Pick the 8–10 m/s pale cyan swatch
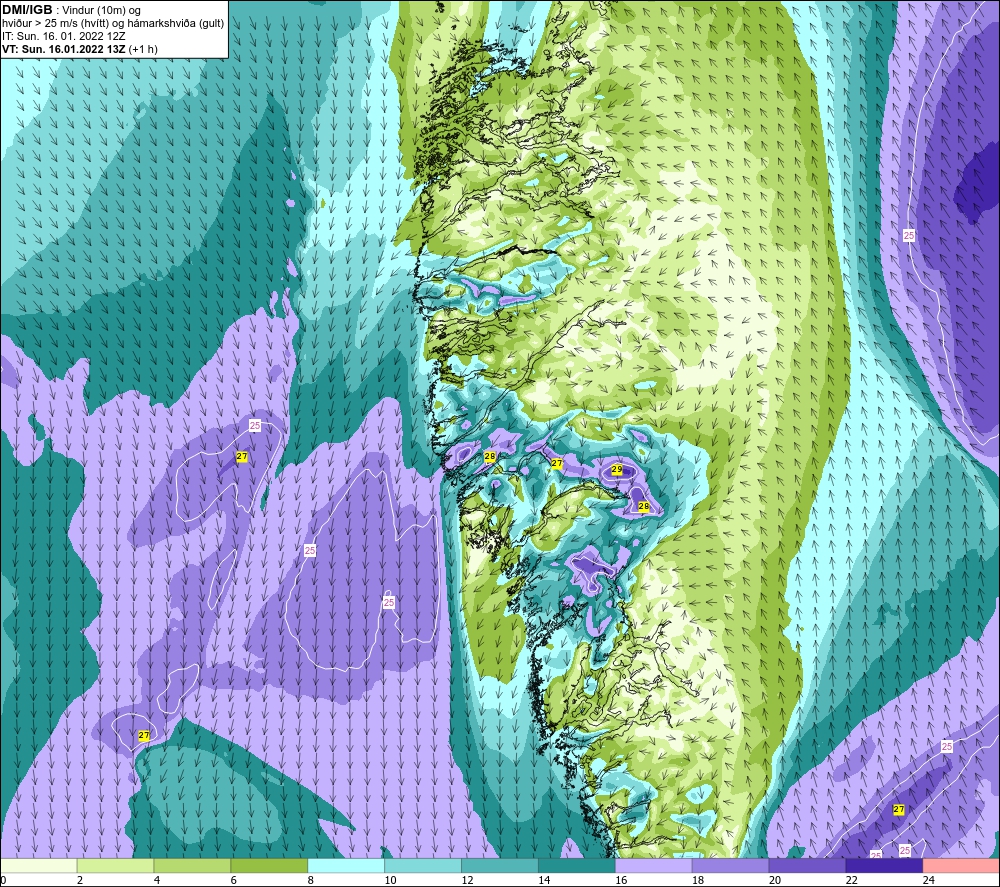The image size is (1000, 887). 346,865
